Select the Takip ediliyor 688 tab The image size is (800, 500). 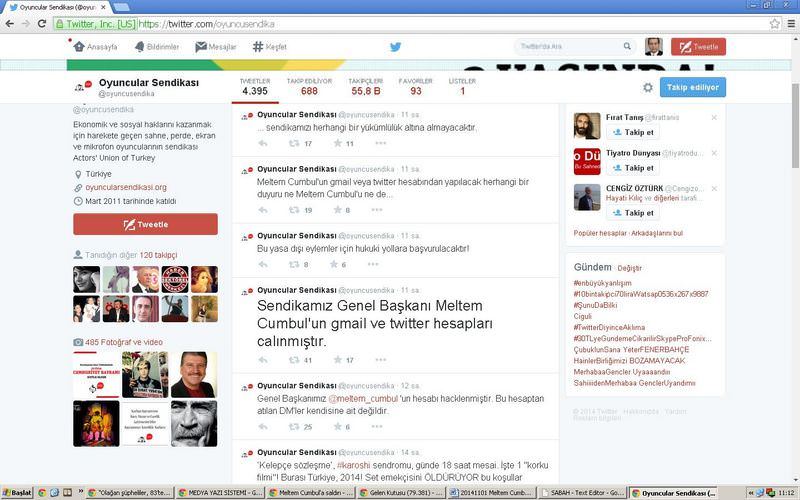pos(309,87)
